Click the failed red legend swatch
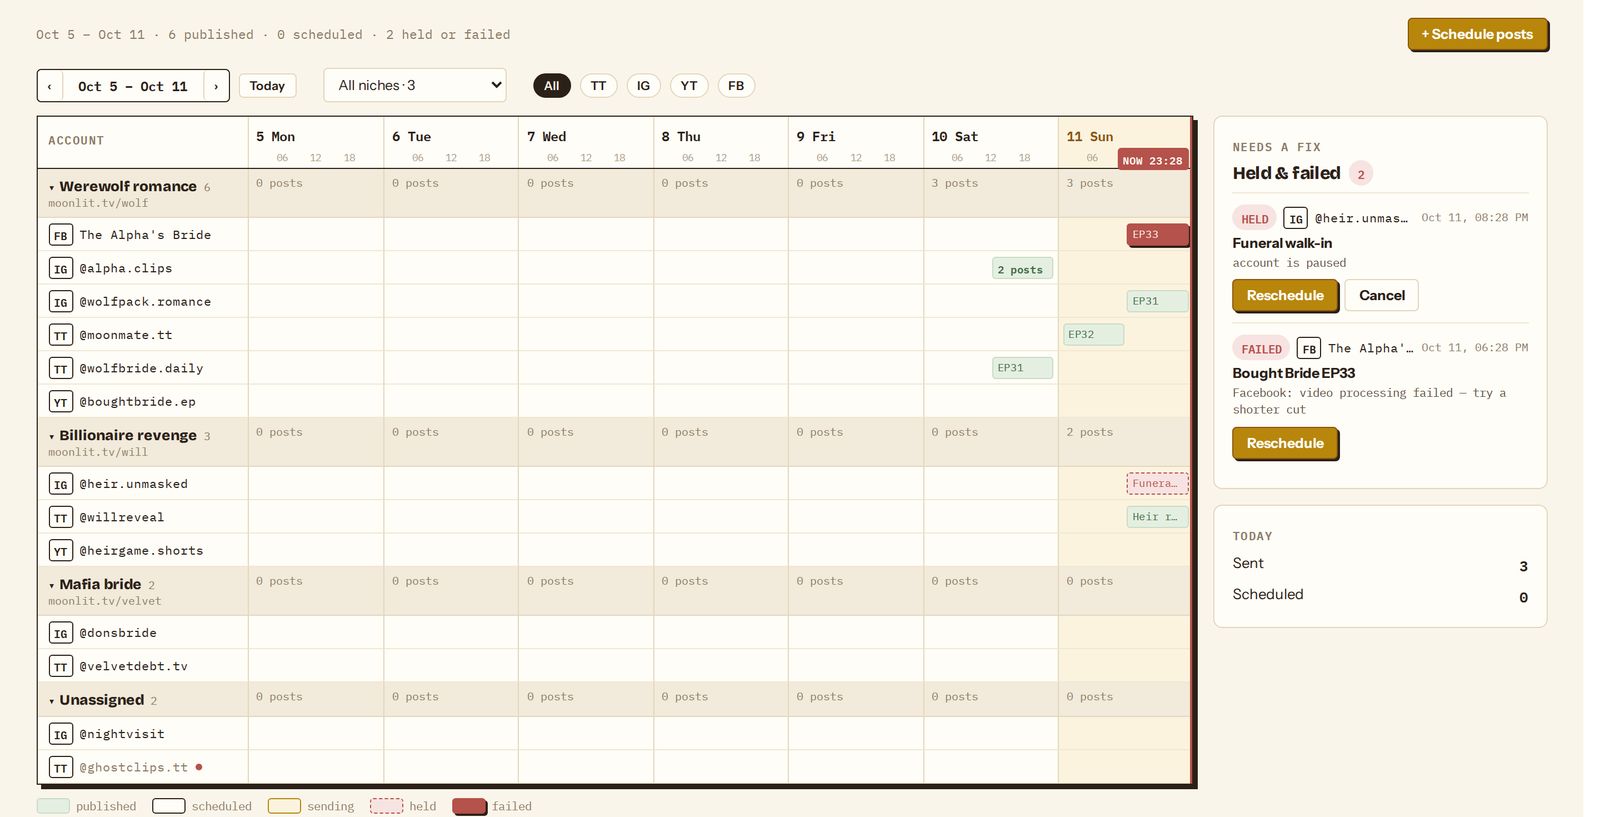Viewport: 1600px width, 817px height. (x=469, y=806)
